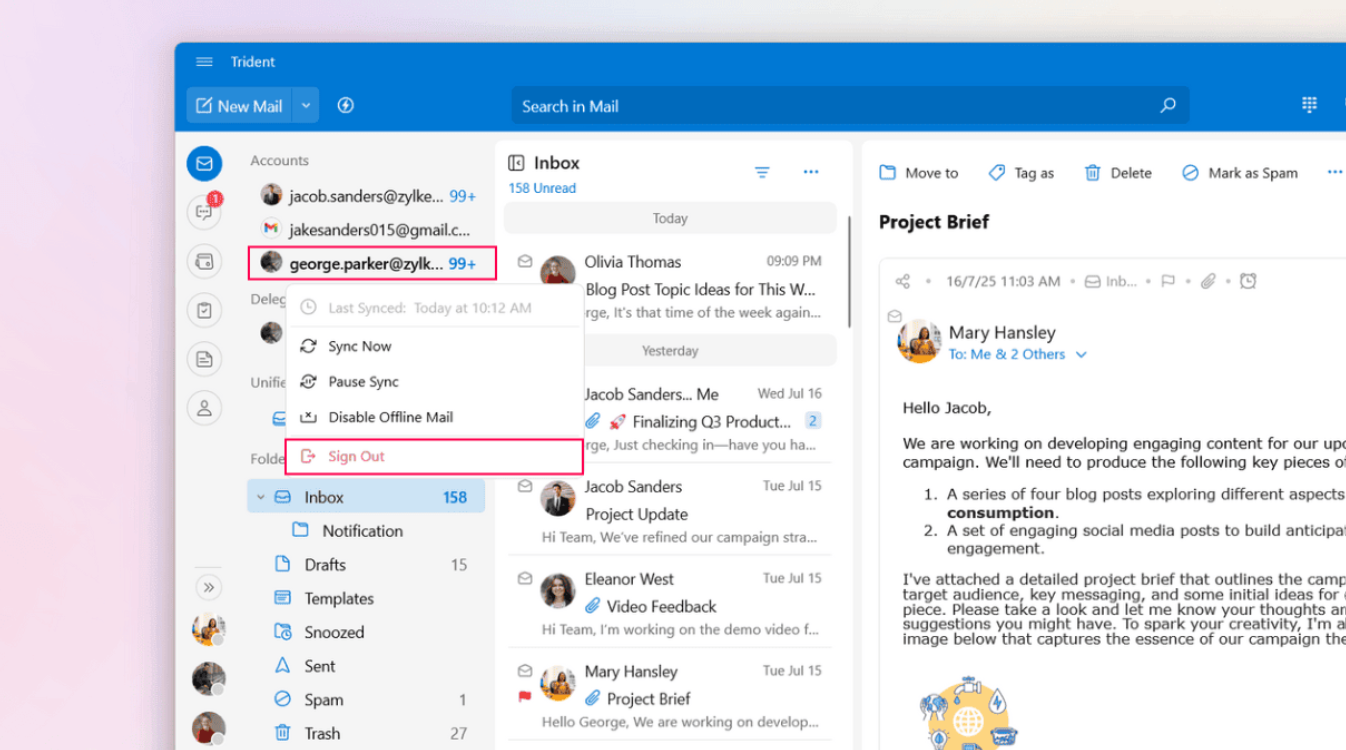Collapse the Inbox folder tree chevron

pyautogui.click(x=261, y=497)
